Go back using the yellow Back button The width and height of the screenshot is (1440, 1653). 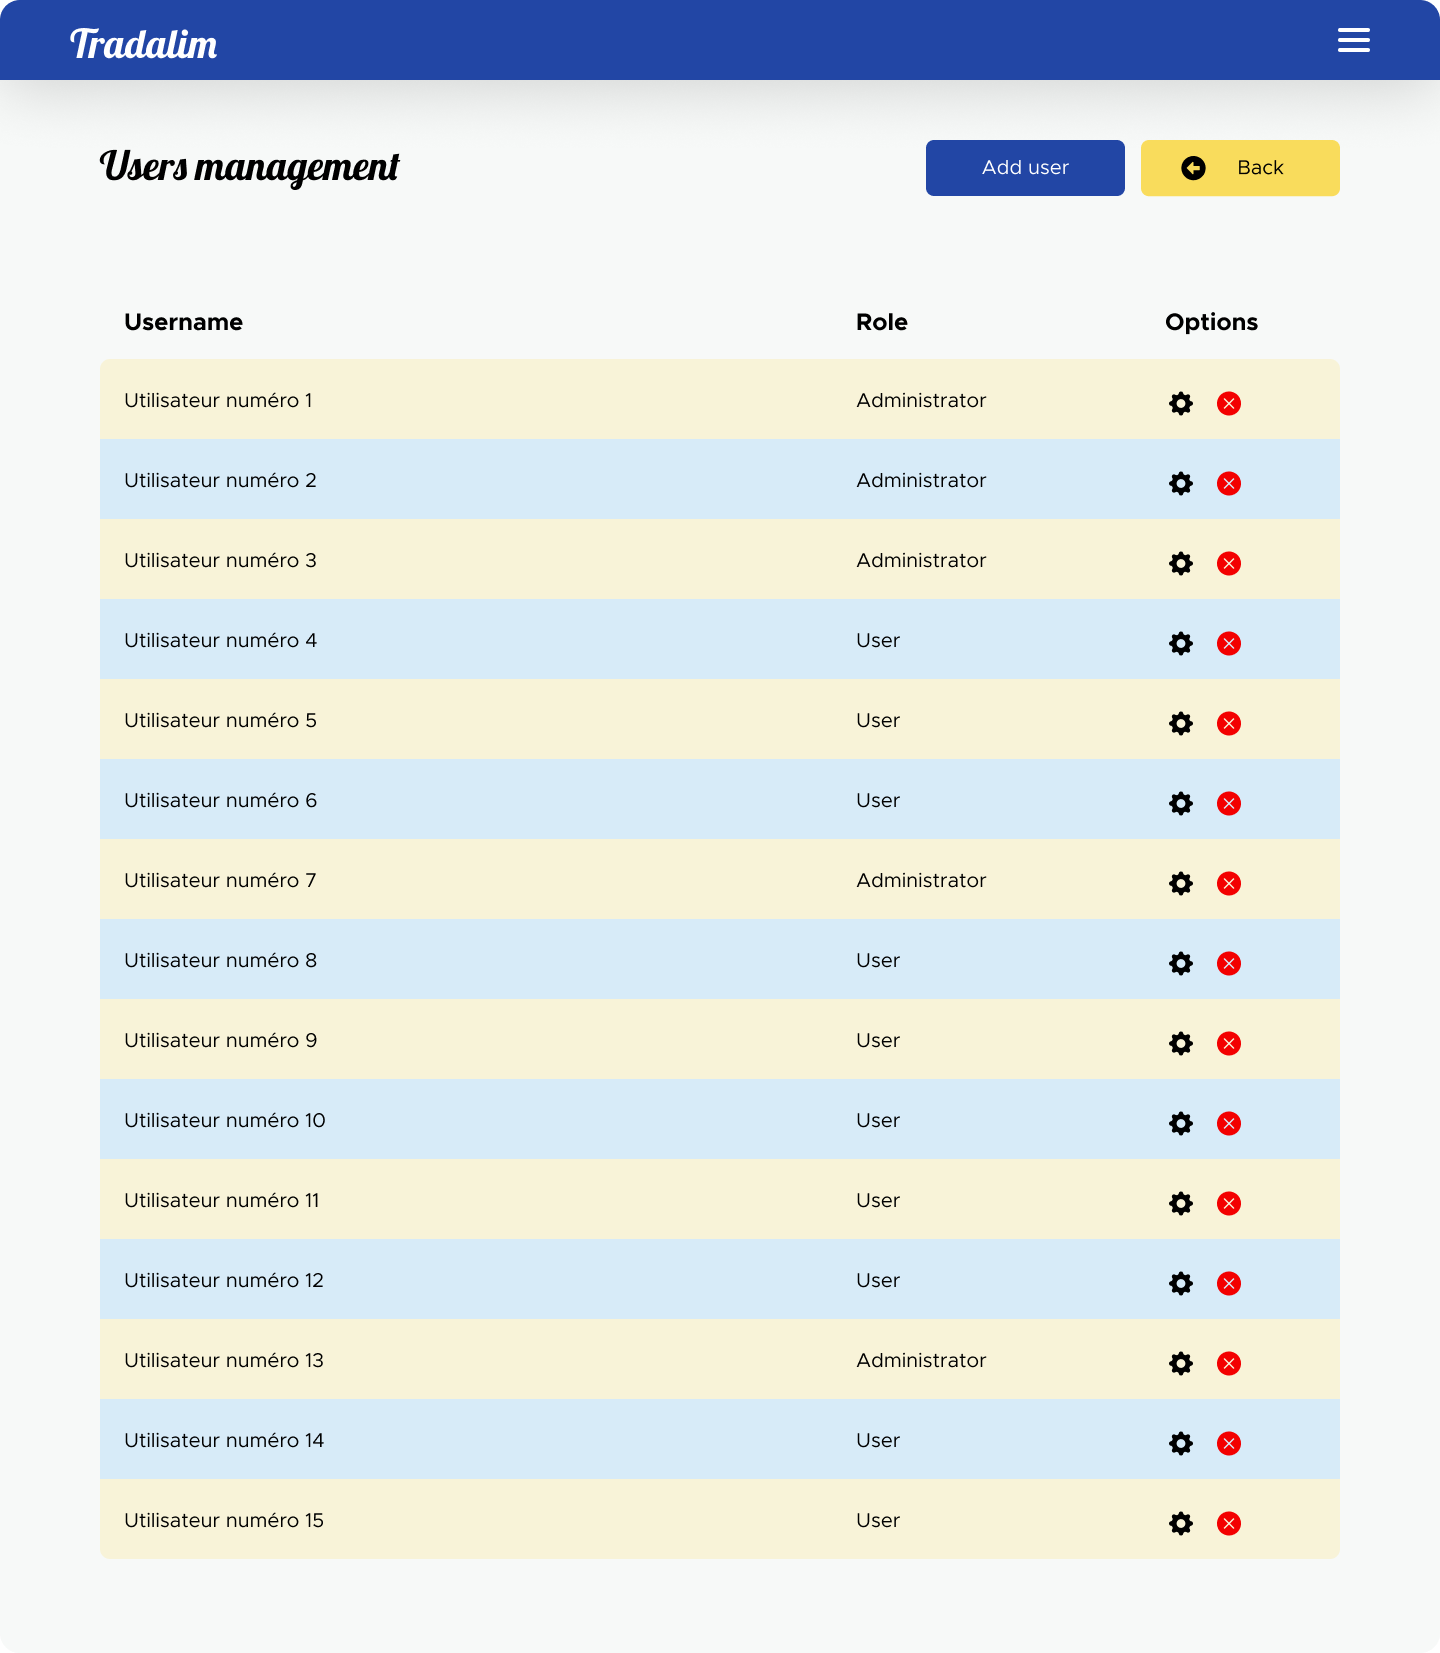pos(1240,168)
